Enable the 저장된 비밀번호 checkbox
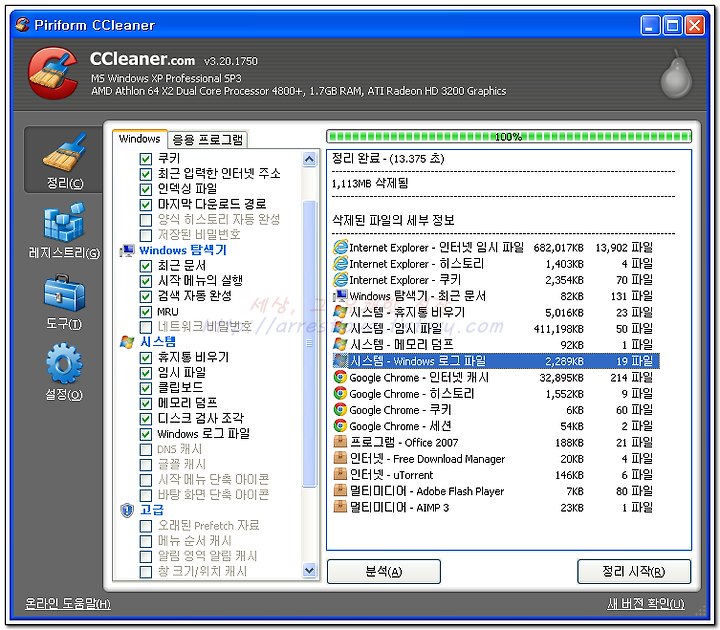Screen dimensions: 720x630 pos(146,236)
